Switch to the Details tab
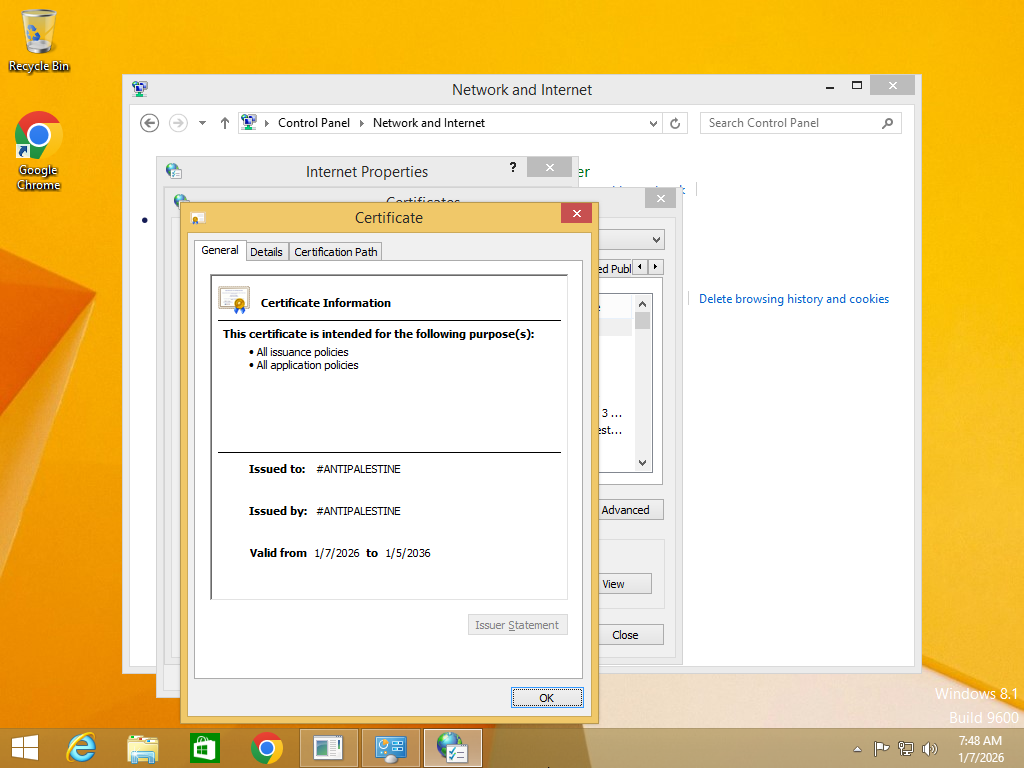 click(266, 251)
